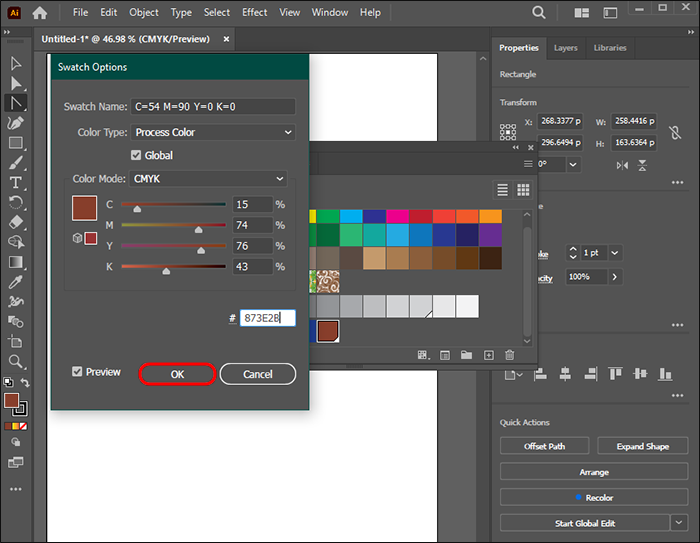Select the Type tool in toolbar
Image resolution: width=700 pixels, height=543 pixels.
tap(16, 182)
